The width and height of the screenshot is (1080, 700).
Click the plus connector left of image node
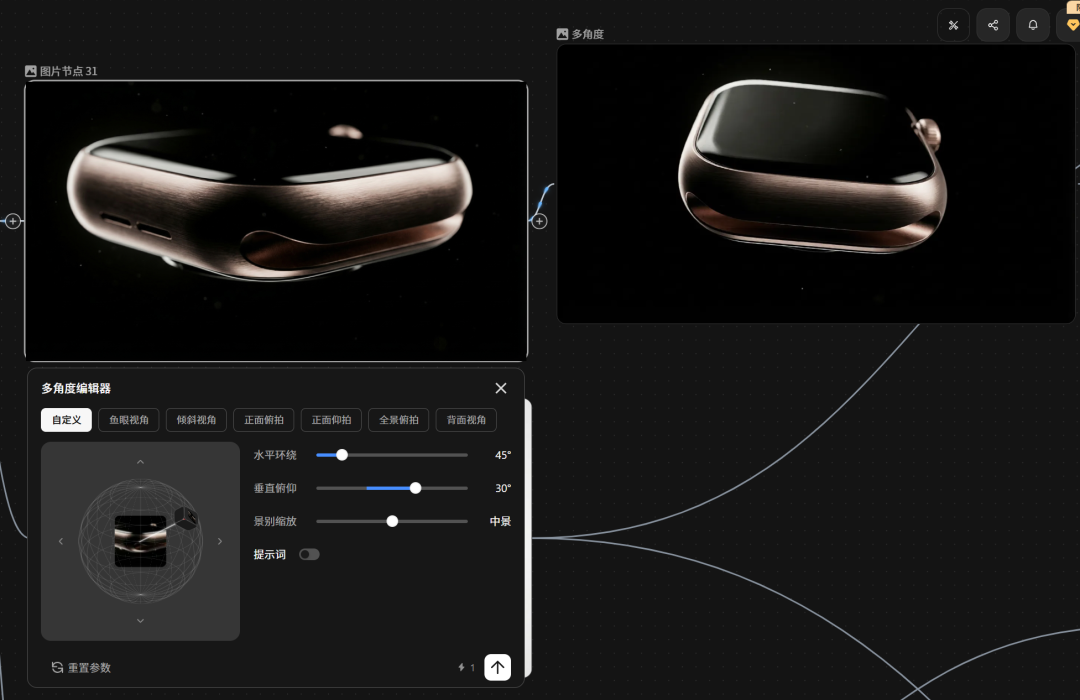click(13, 221)
